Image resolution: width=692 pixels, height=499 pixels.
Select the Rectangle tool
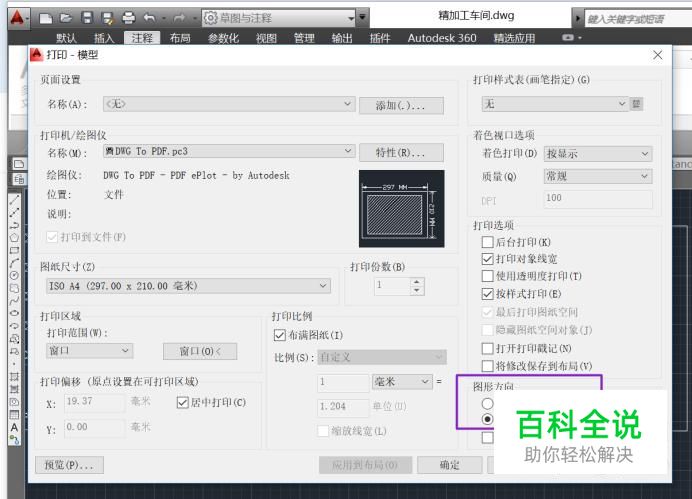point(15,250)
